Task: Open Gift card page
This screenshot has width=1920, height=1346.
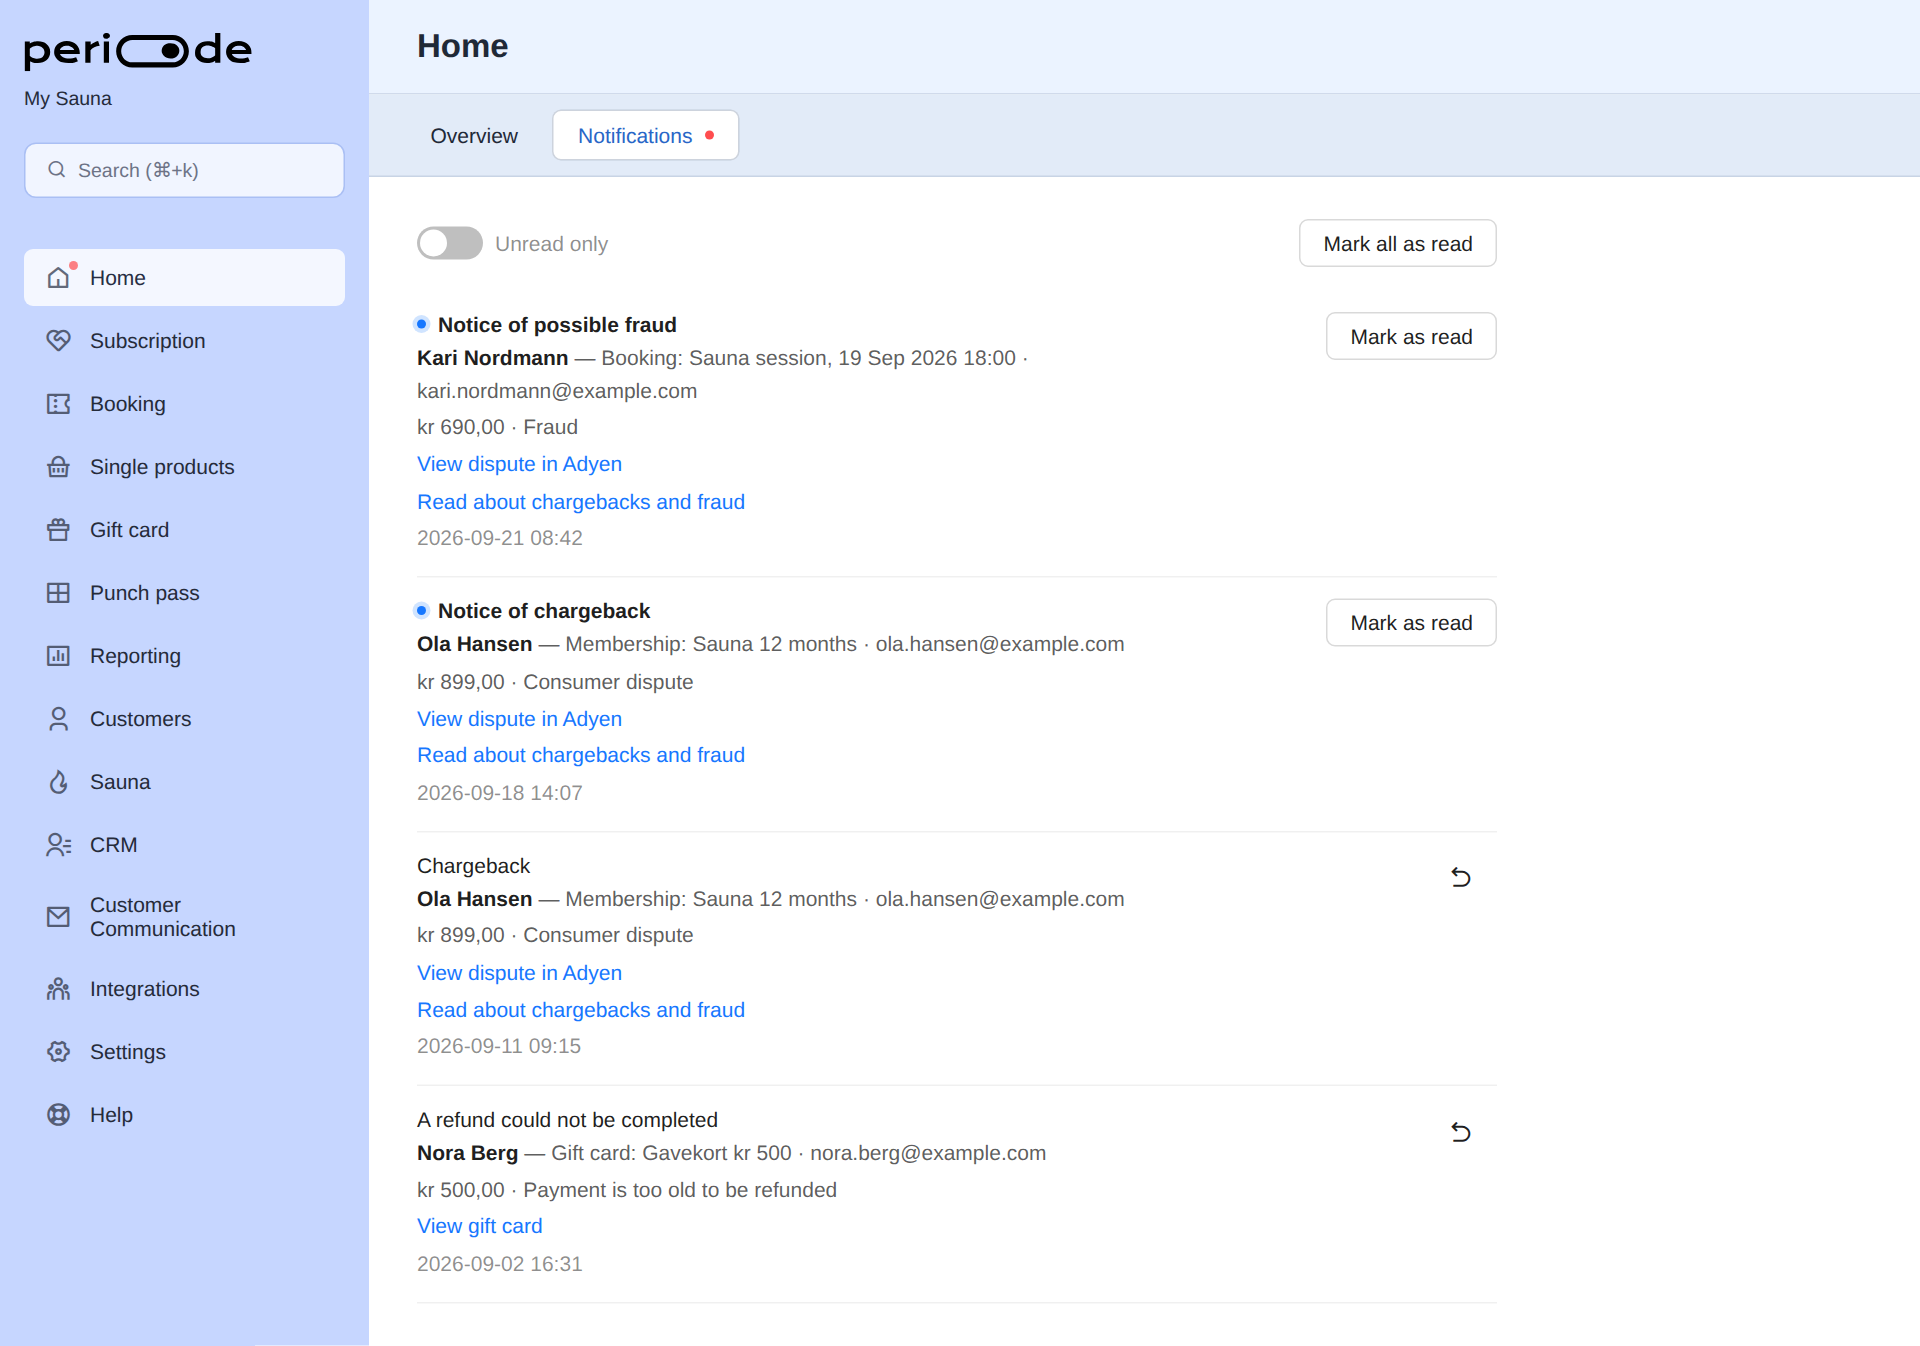Action: click(184, 530)
